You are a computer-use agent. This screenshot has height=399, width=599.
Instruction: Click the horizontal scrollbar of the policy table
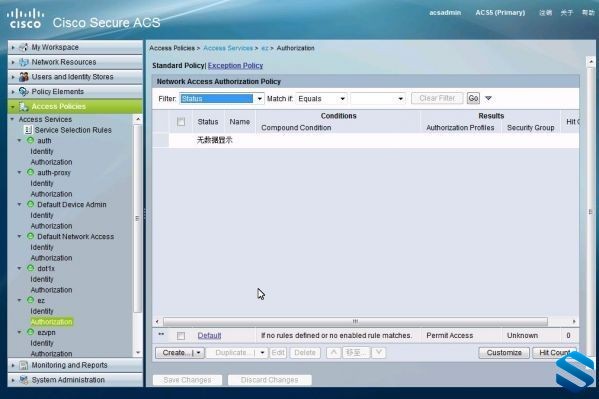pos(355,321)
